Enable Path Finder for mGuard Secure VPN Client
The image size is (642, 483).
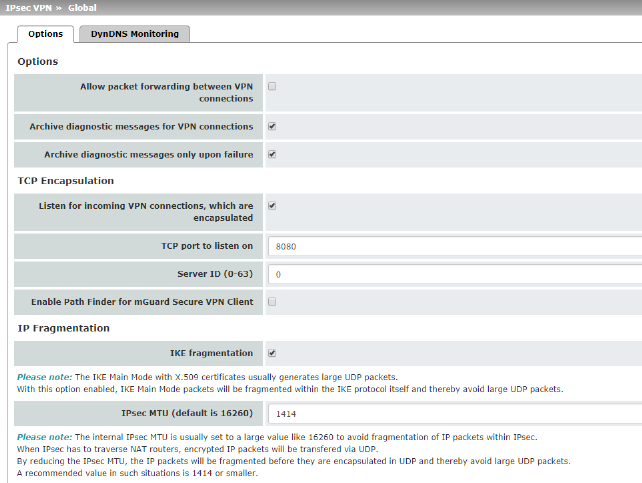point(272,302)
